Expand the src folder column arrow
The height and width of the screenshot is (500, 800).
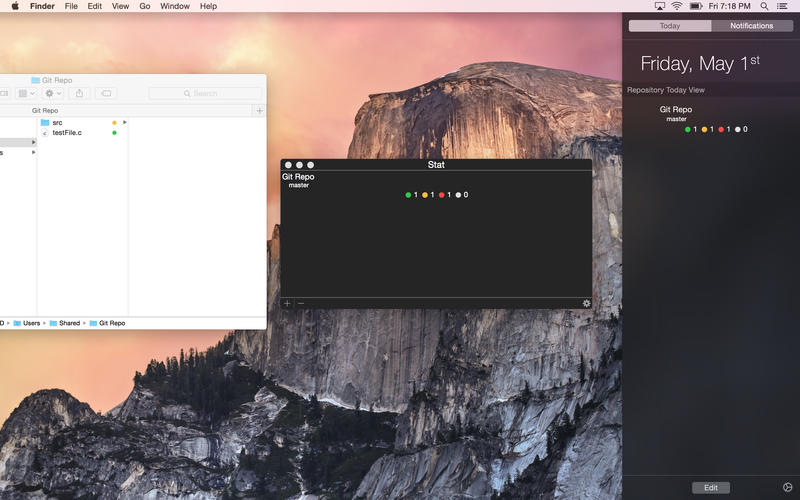coord(125,122)
